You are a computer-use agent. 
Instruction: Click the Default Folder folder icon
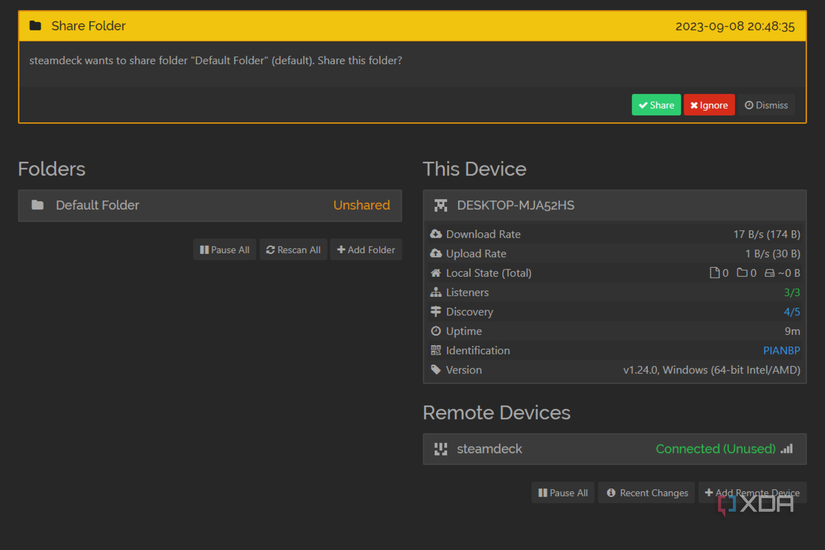click(x=38, y=205)
